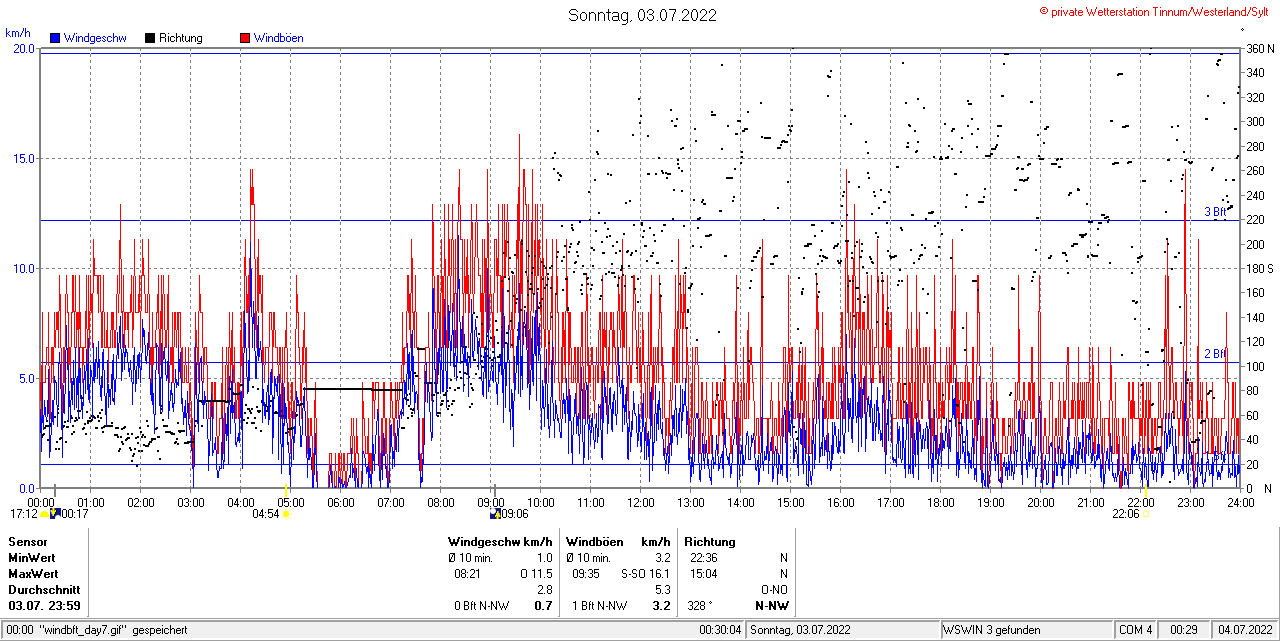The width and height of the screenshot is (1280, 641).
Task: Click the 00:30:04 status bar timer
Action: (720, 630)
